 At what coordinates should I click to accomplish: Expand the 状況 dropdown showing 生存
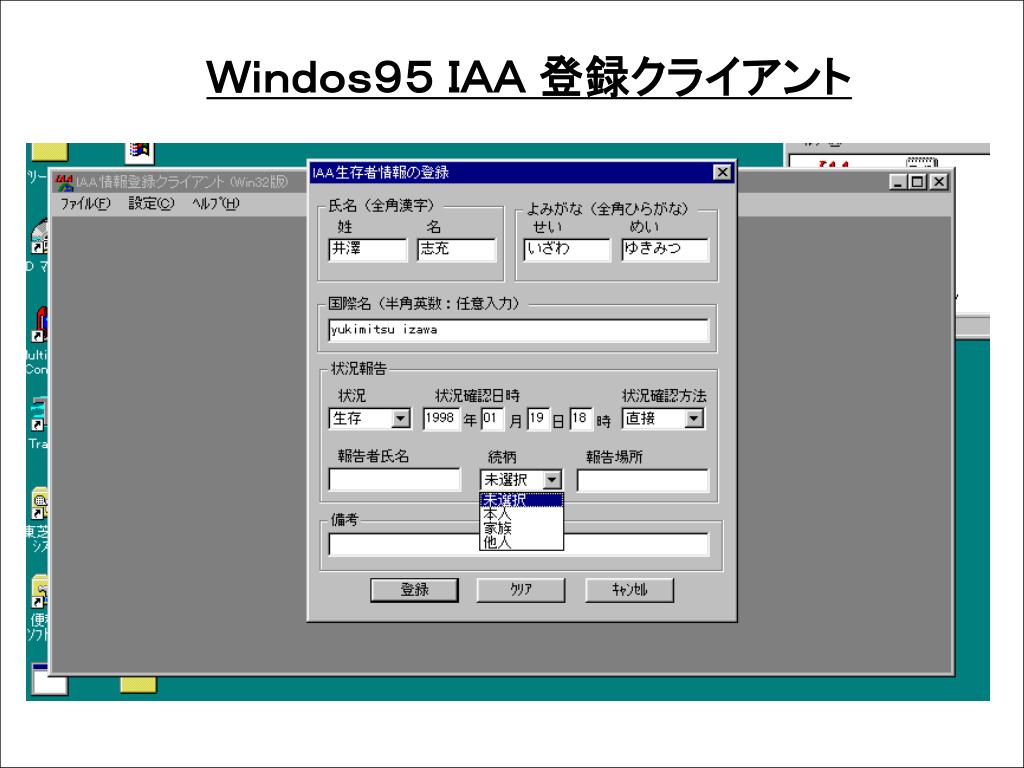click(401, 418)
